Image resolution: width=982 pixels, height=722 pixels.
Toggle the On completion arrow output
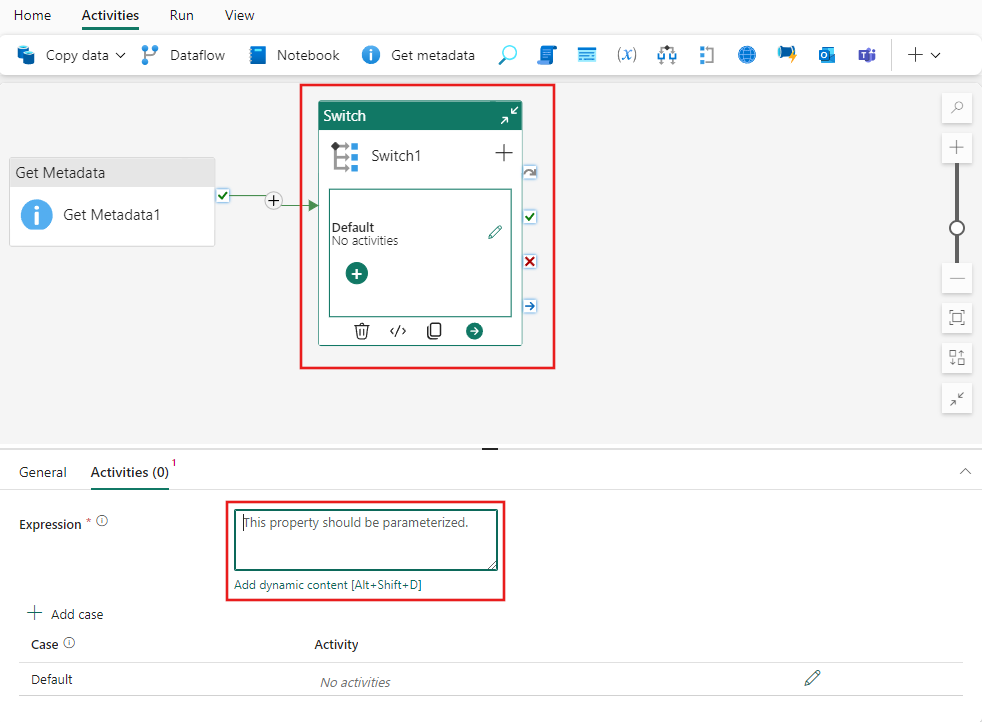529,171
